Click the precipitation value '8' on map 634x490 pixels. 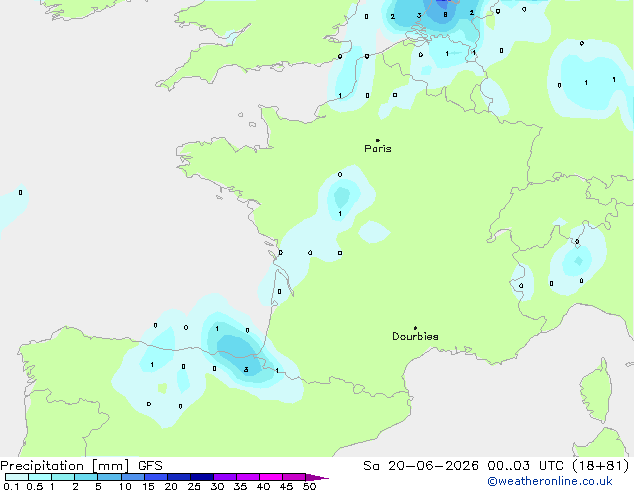[445, 15]
